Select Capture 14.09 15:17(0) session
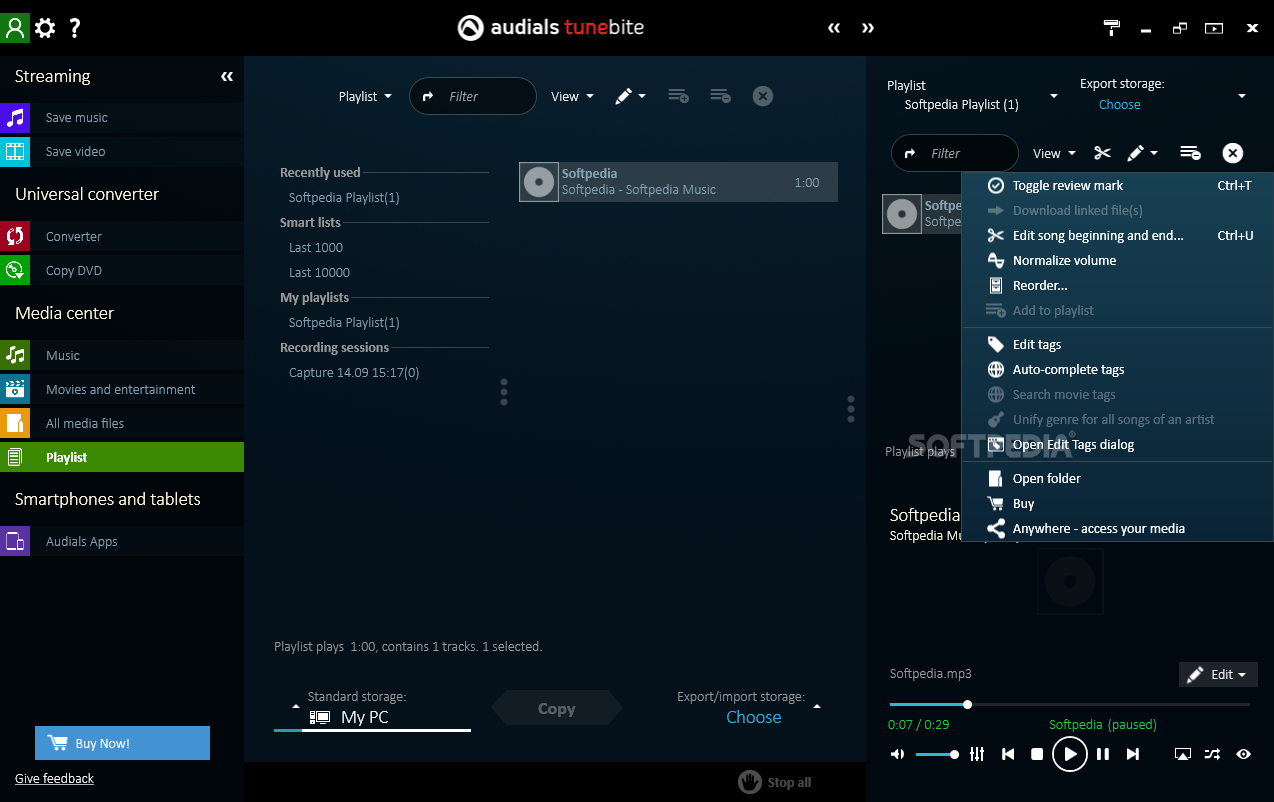 tap(354, 372)
